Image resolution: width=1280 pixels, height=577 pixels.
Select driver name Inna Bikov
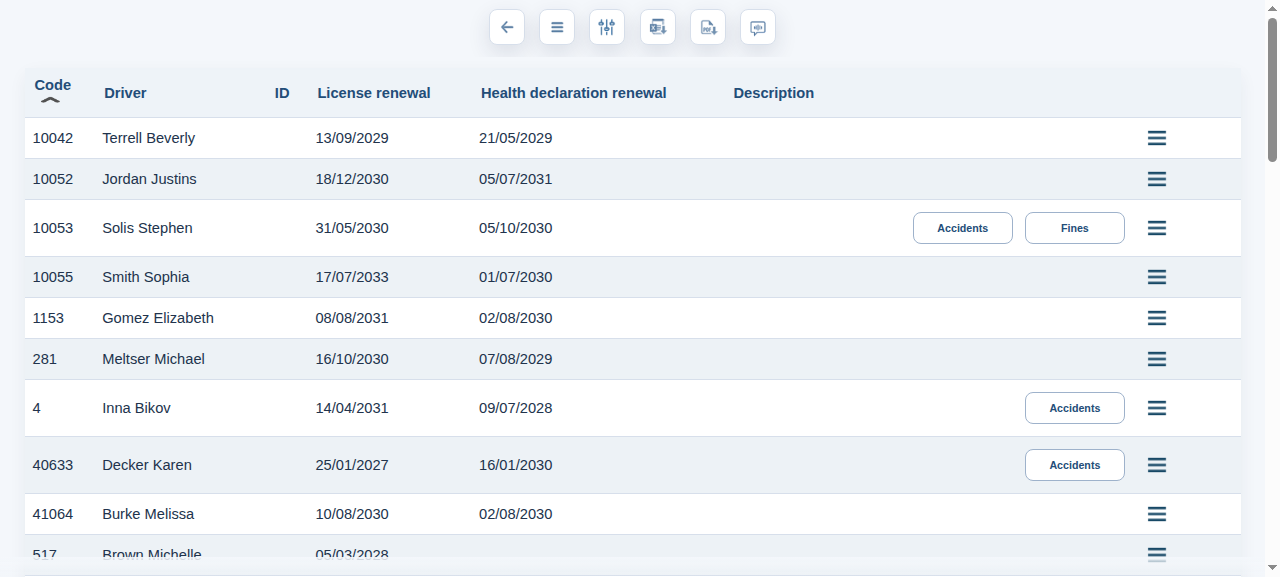pyautogui.click(x=136, y=408)
